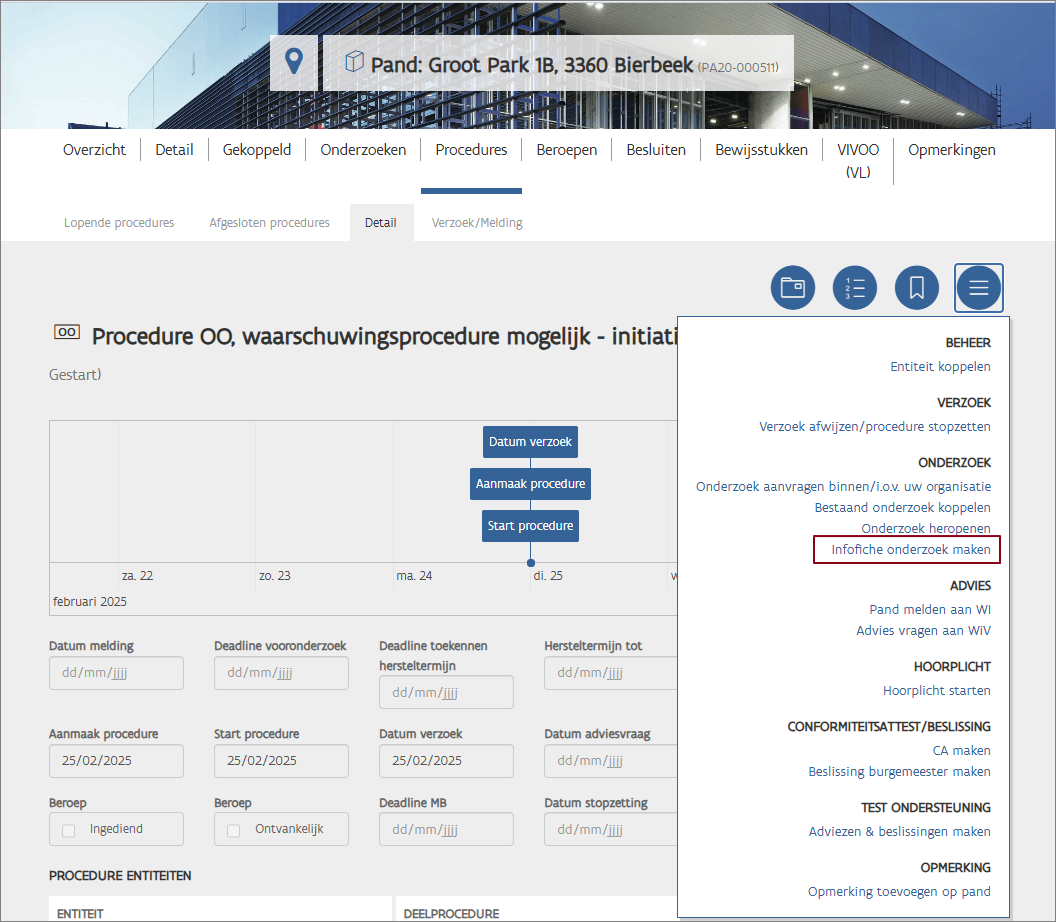Viewport: 1056px width, 922px height.
Task: Open the Bewijsstukken tab
Action: (x=761, y=150)
